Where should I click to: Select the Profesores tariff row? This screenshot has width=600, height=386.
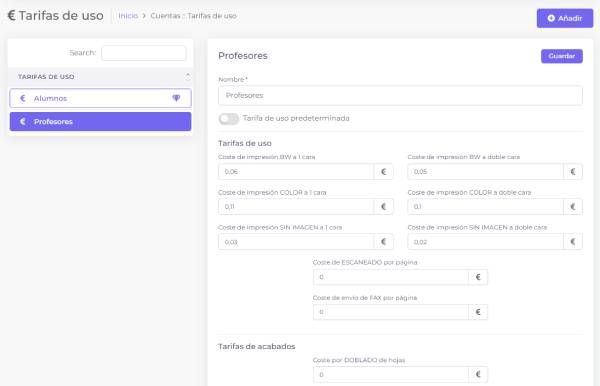(100, 122)
